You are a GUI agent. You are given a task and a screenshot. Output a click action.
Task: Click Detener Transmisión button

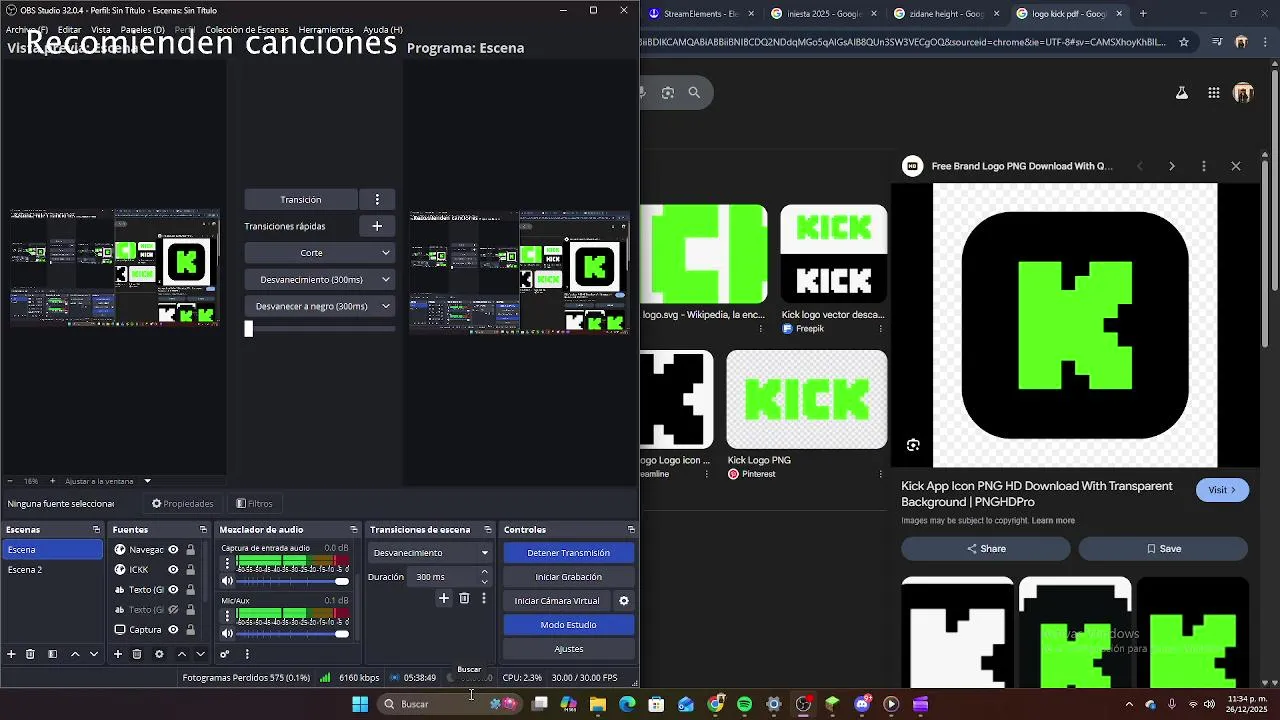[568, 553]
